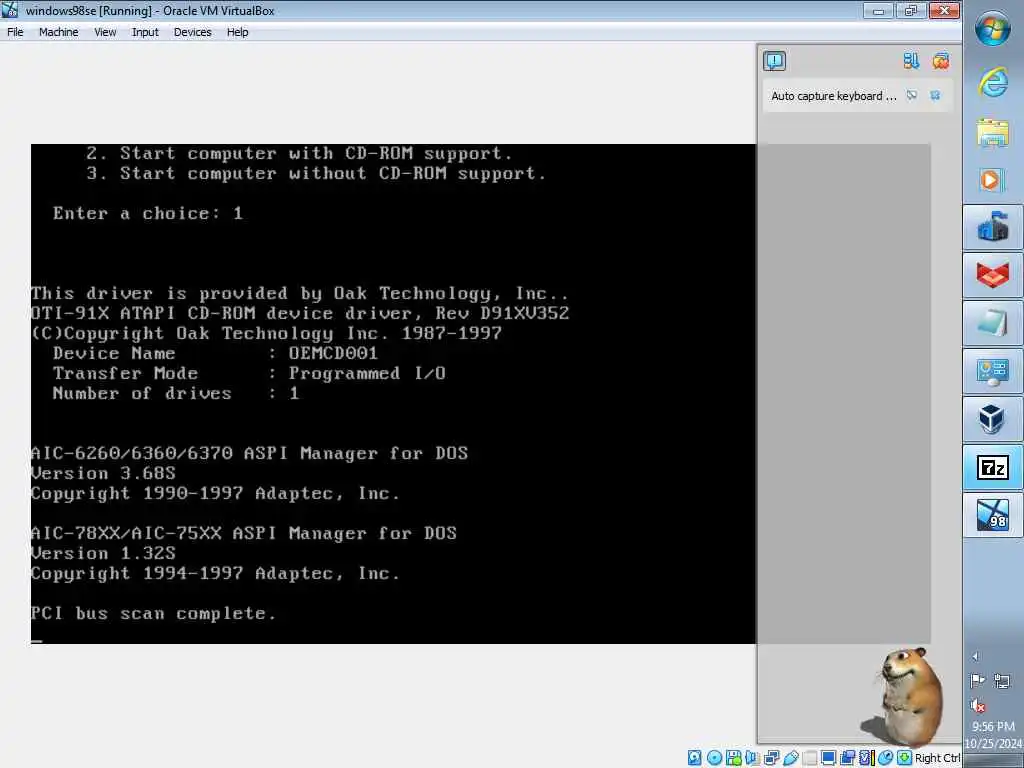Toggle the notification center speech-bubble icon
The width and height of the screenshot is (1024, 768).
[775, 61]
